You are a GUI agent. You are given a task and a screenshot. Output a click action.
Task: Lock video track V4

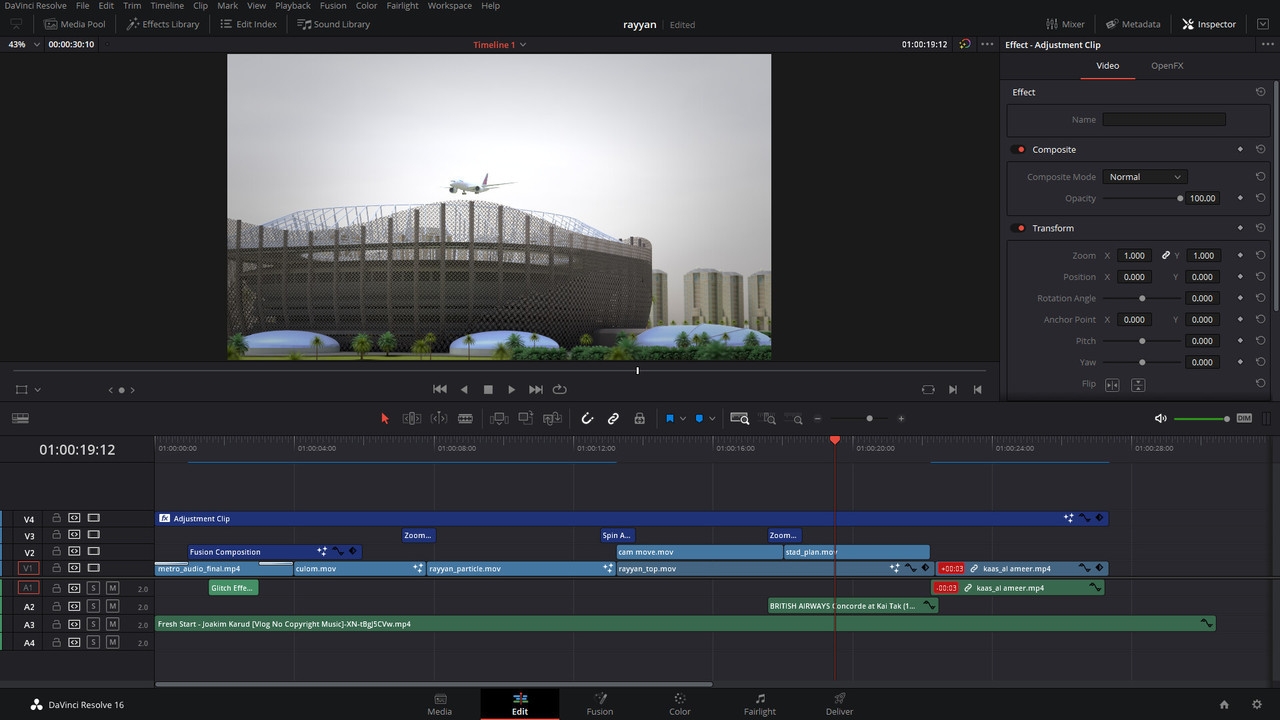(57, 518)
